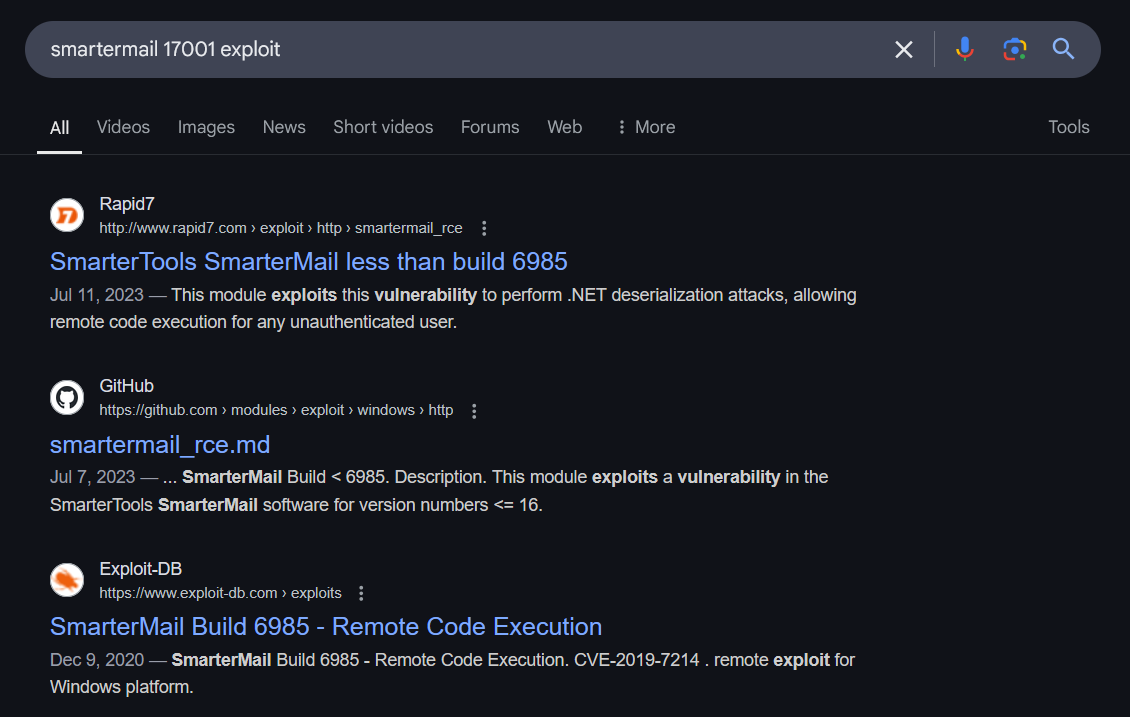Open the smartermail_rce.md GitHub result
The height and width of the screenshot is (717, 1130).
pyautogui.click(x=160, y=445)
